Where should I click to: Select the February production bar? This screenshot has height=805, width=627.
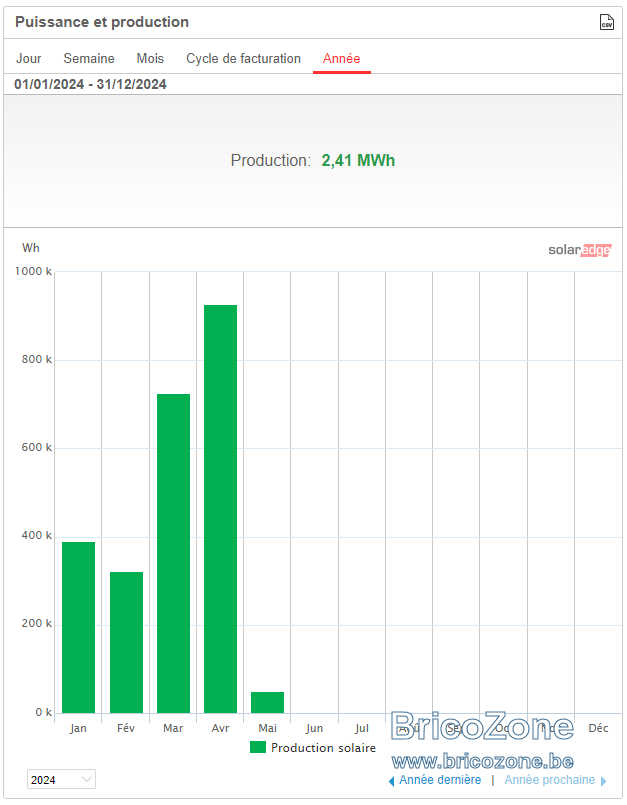click(x=126, y=642)
